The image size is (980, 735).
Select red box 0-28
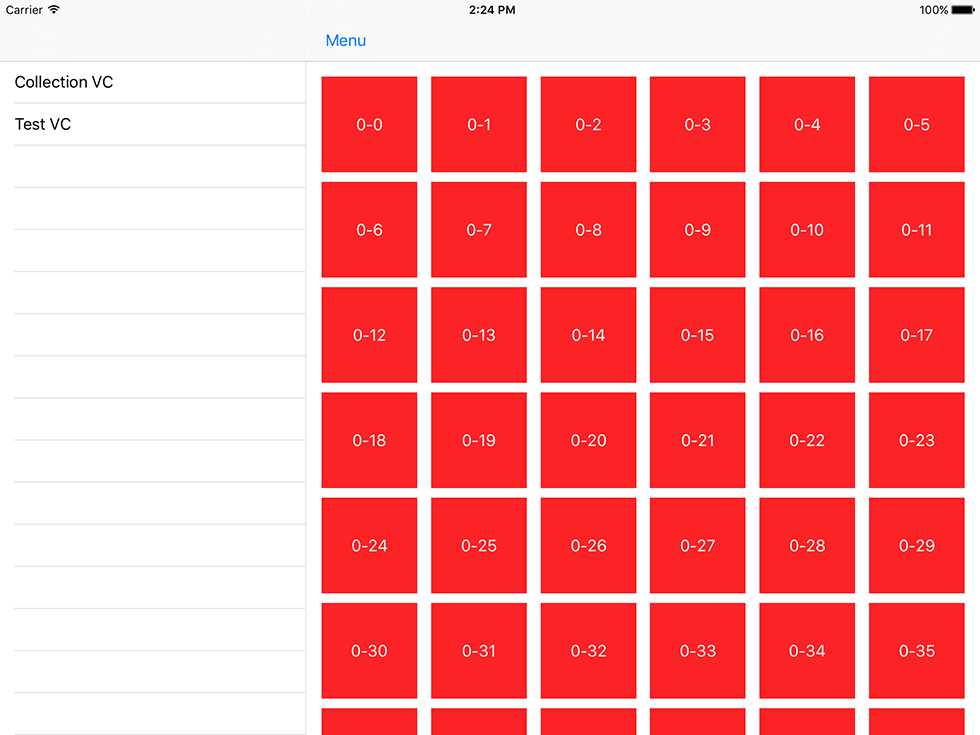pyautogui.click(x=807, y=546)
